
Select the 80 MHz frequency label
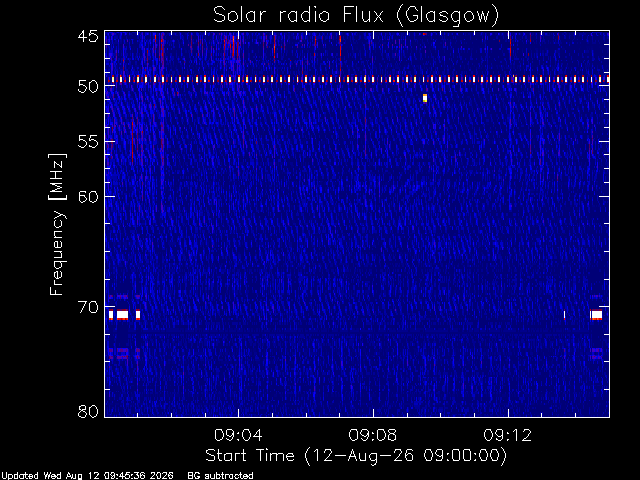[88, 411]
